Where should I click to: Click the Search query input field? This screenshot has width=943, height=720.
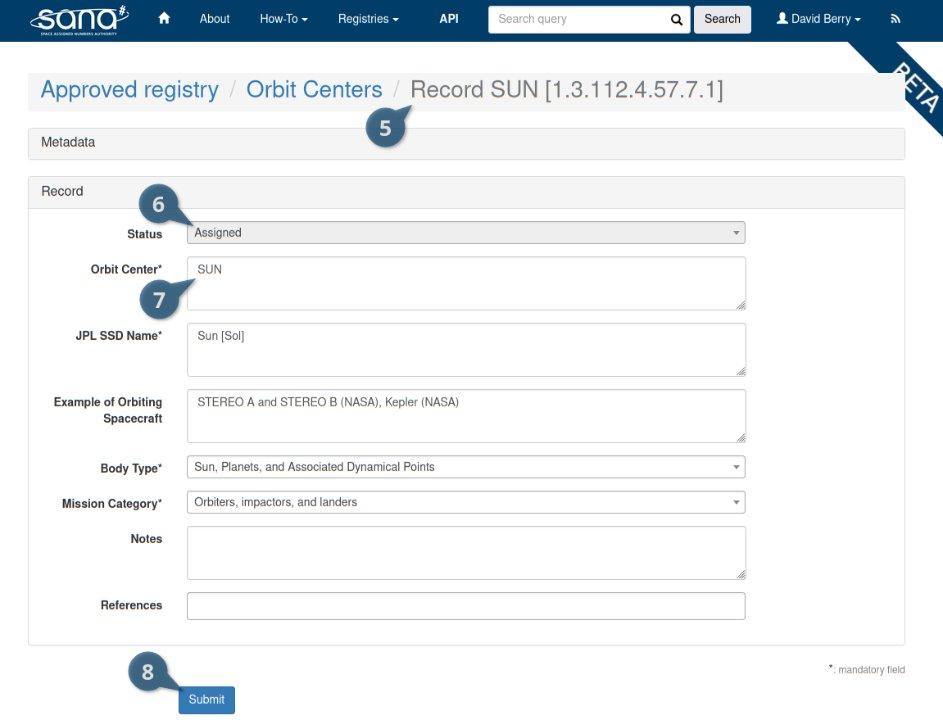[x=576, y=19]
